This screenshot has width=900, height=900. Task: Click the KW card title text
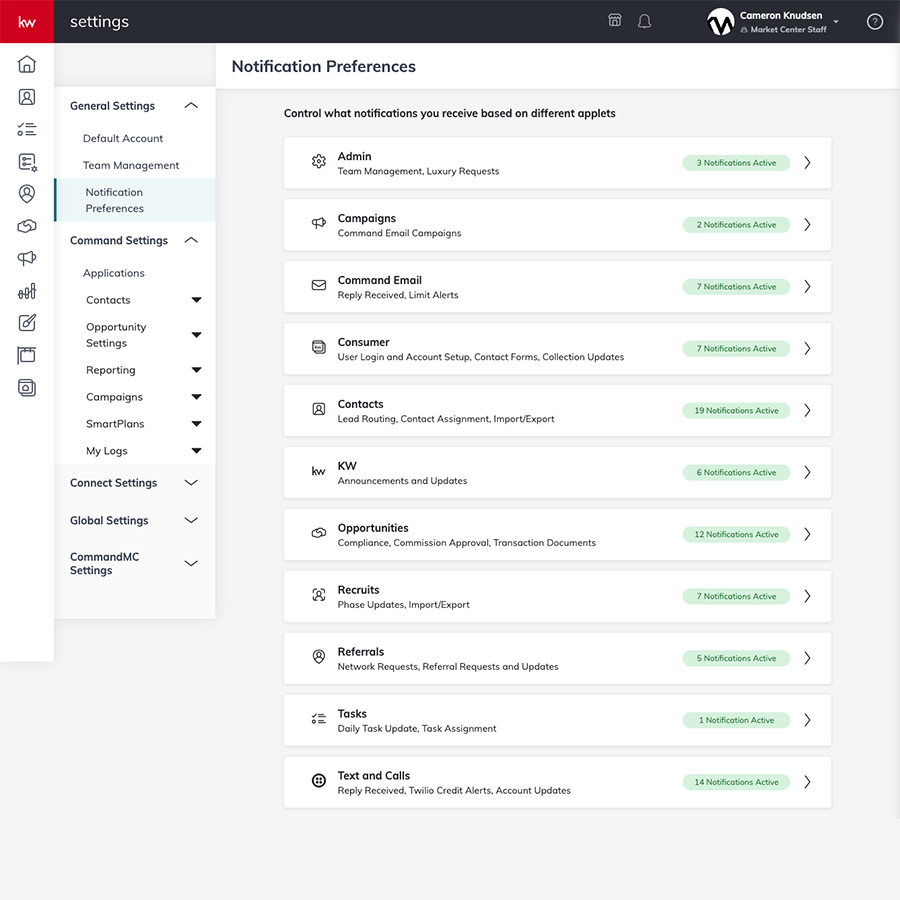coord(347,466)
